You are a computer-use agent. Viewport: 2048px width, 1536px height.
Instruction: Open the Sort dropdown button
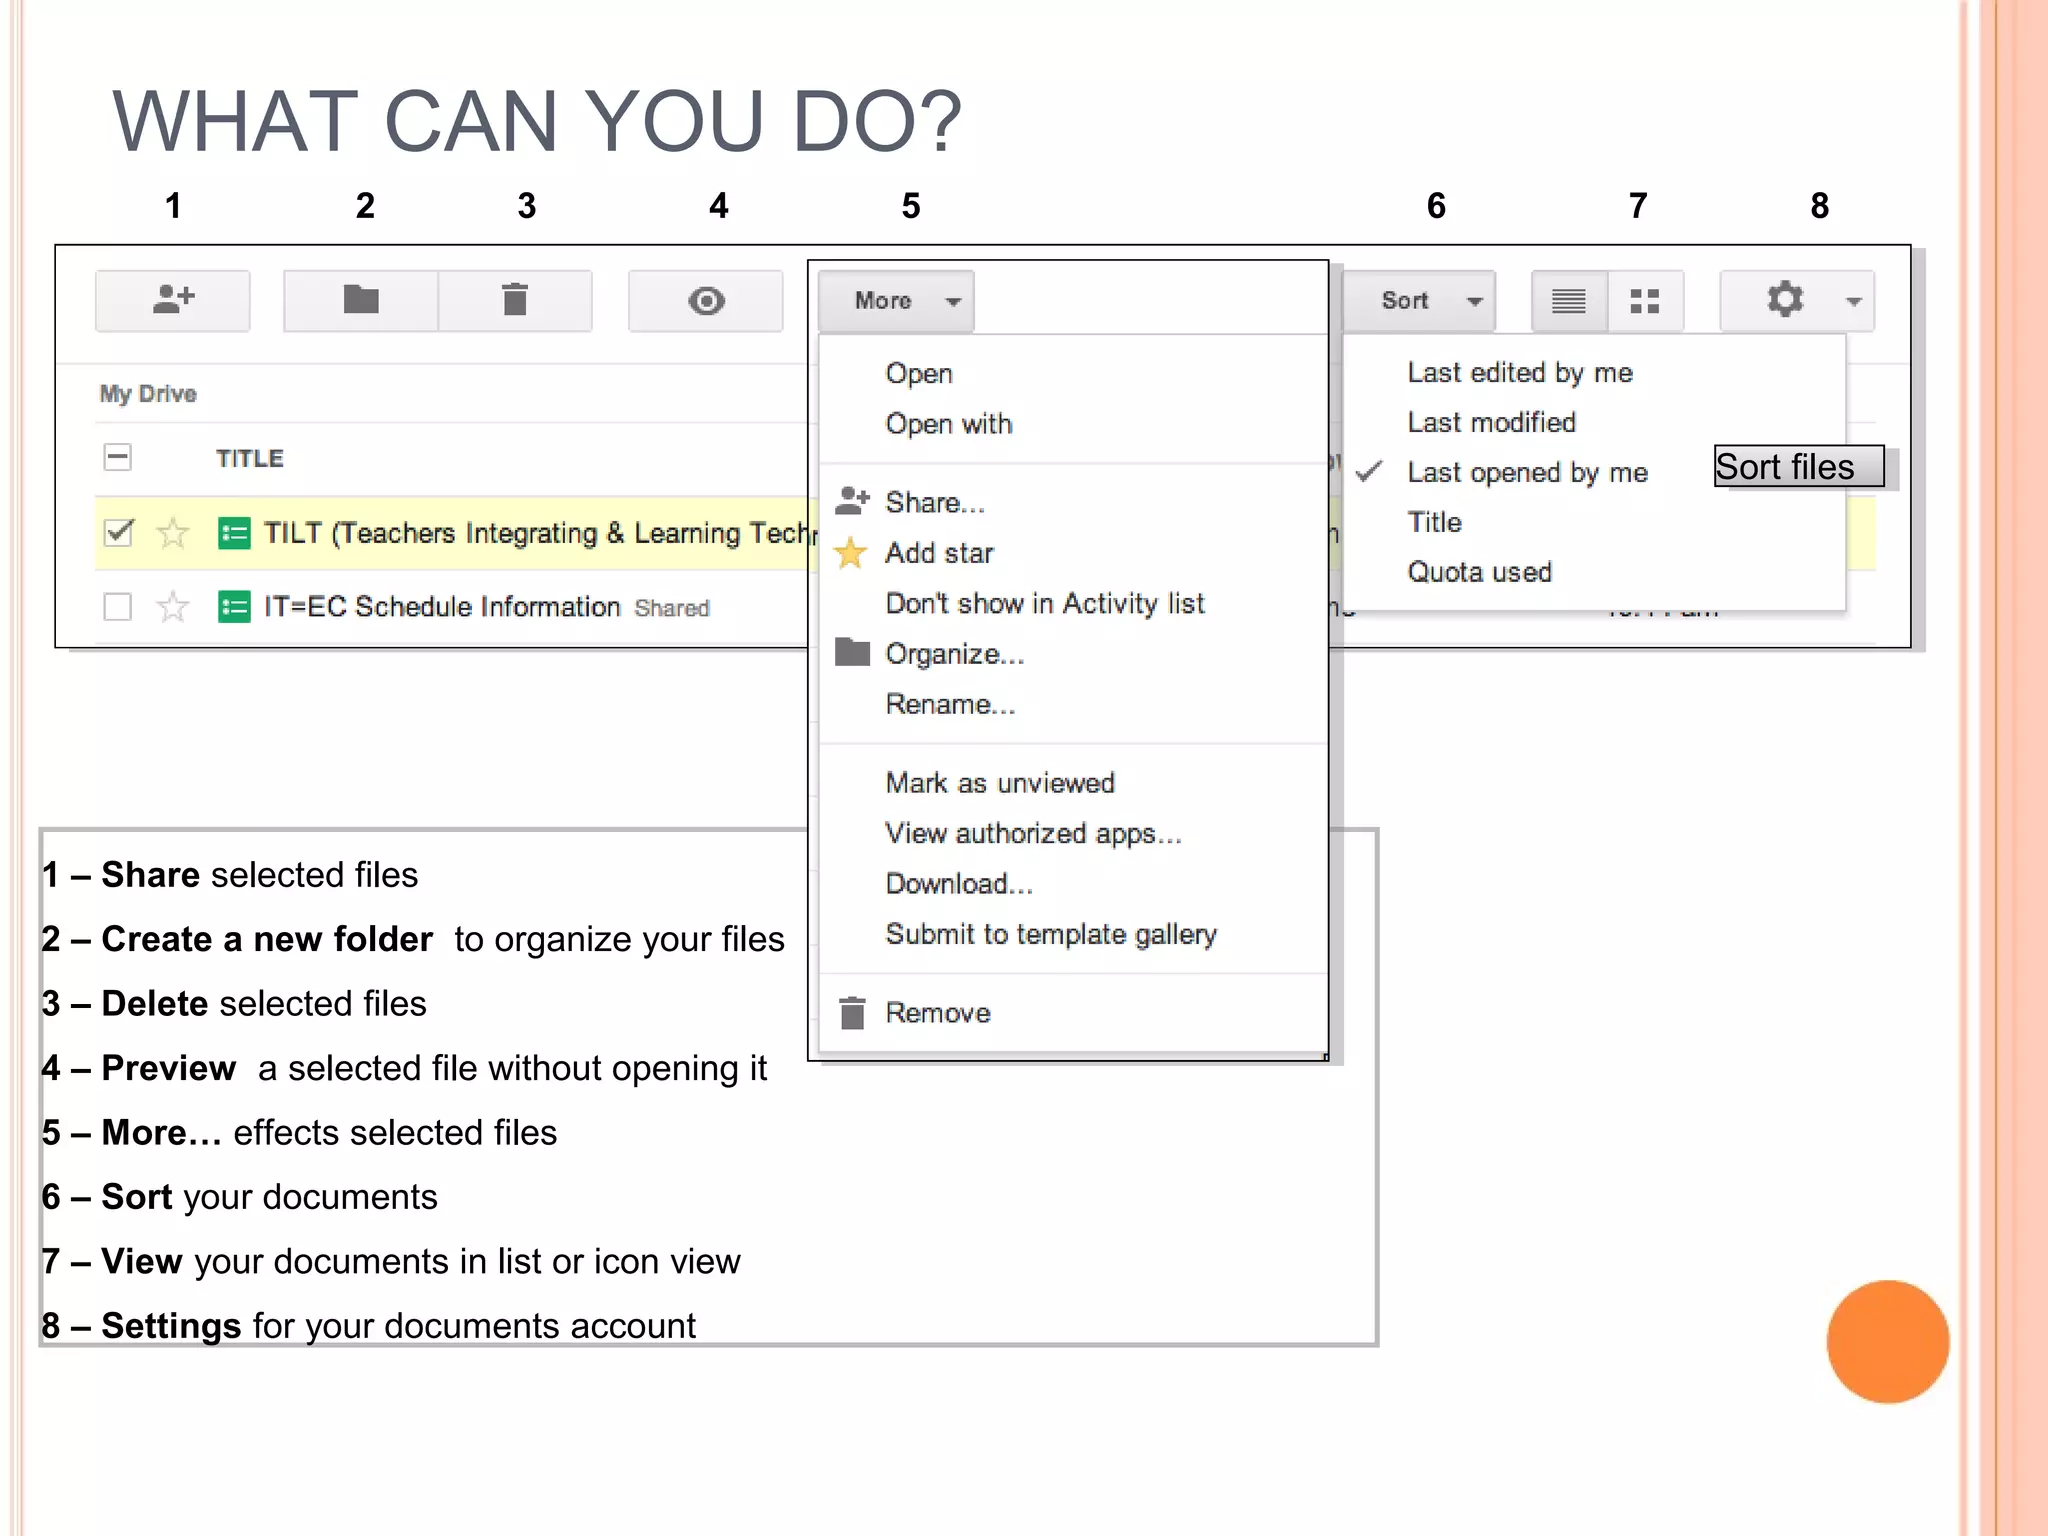point(1419,300)
